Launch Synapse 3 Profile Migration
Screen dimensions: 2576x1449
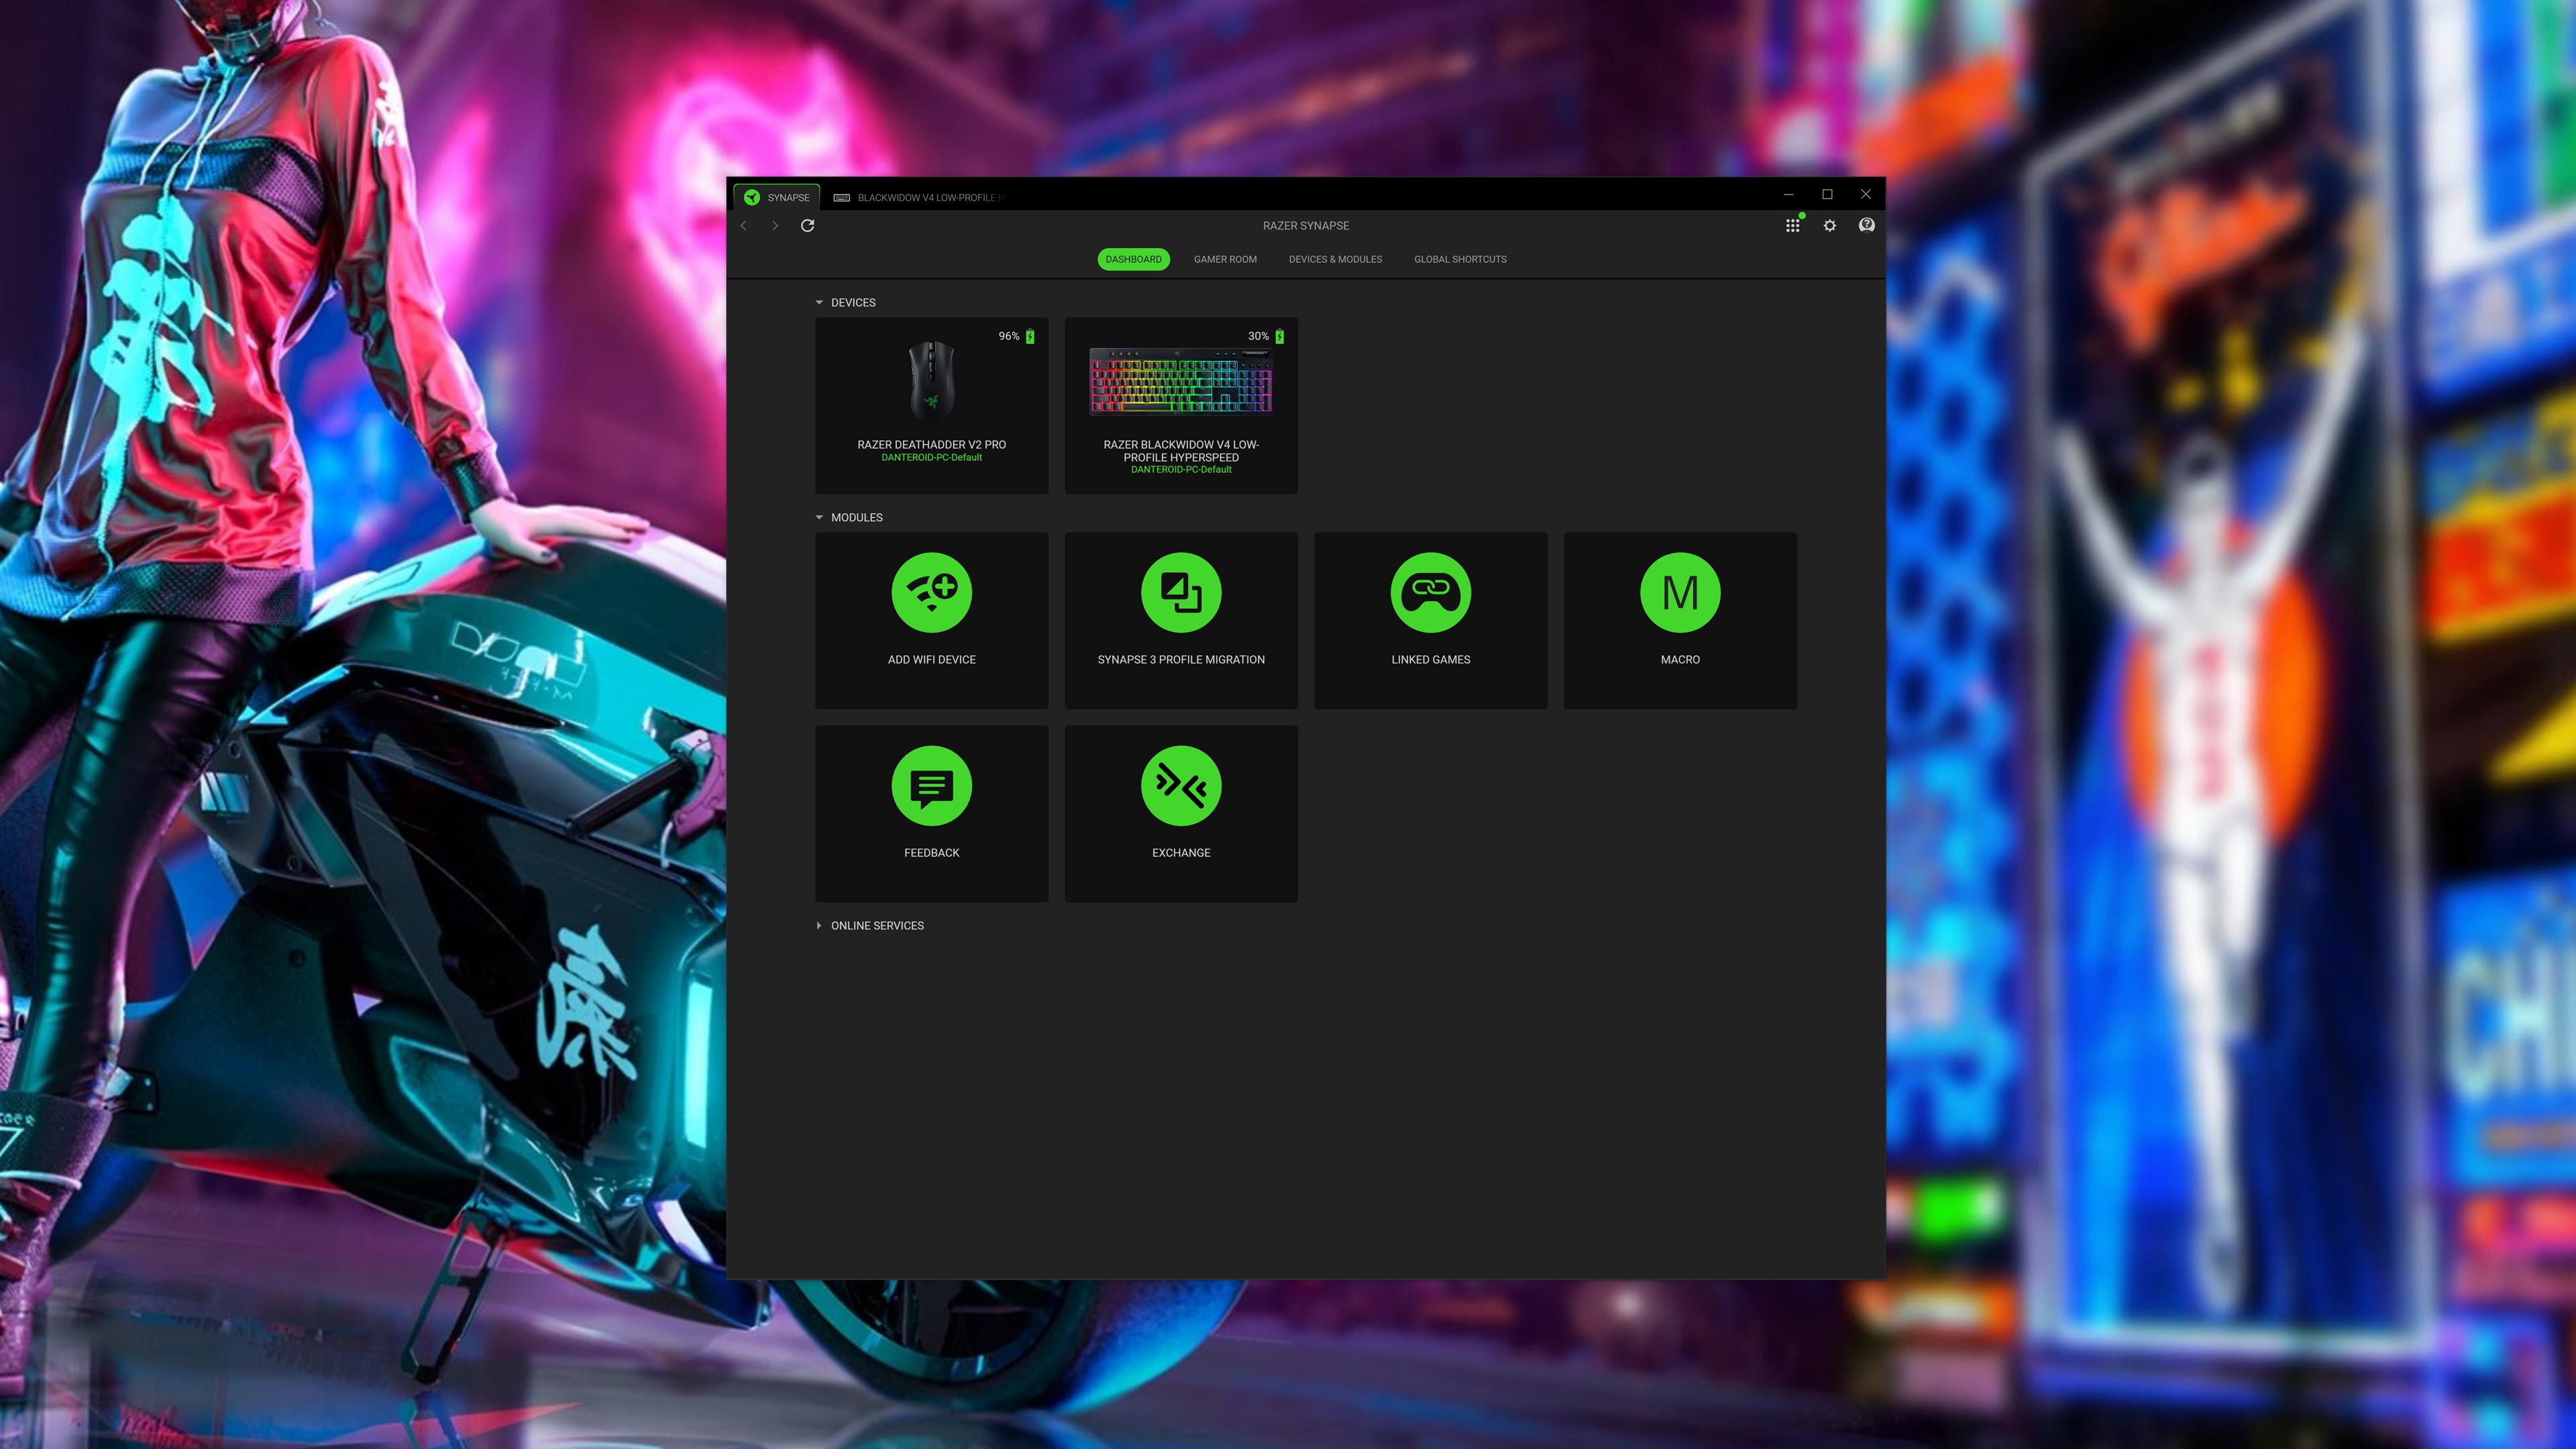pyautogui.click(x=1181, y=620)
